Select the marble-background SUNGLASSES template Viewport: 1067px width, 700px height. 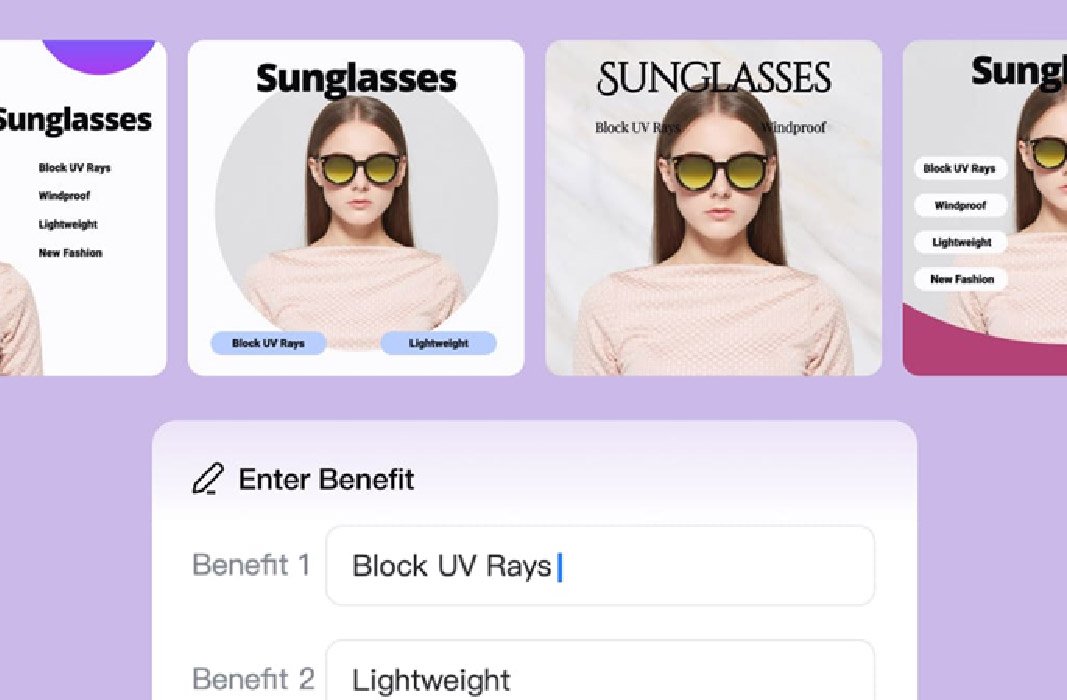(x=713, y=207)
